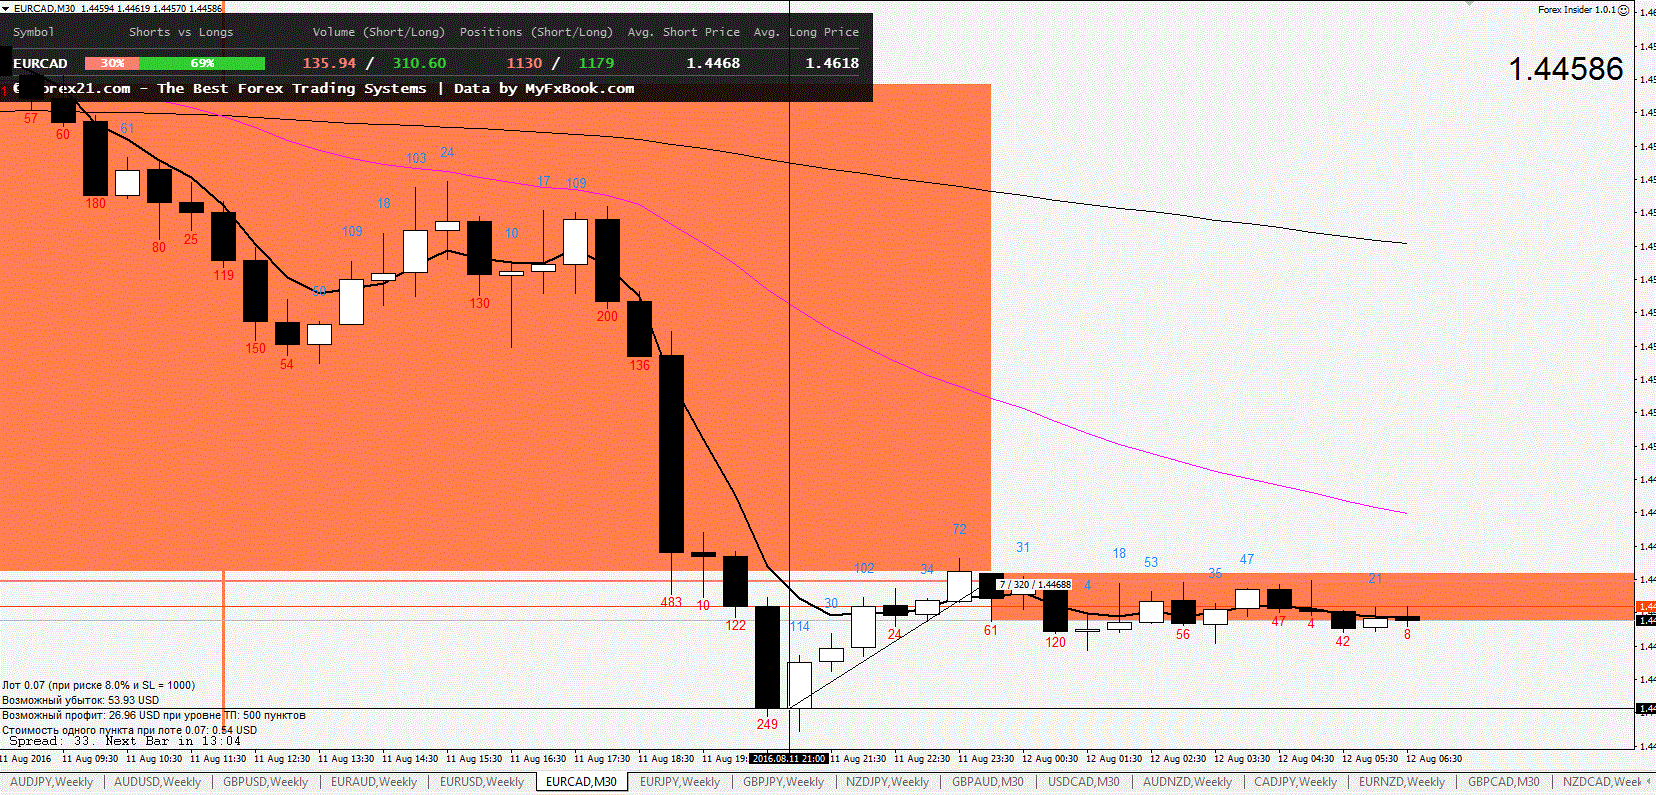
Task: Click the Возможный профит 26.96 USD line
Action: click(153, 715)
